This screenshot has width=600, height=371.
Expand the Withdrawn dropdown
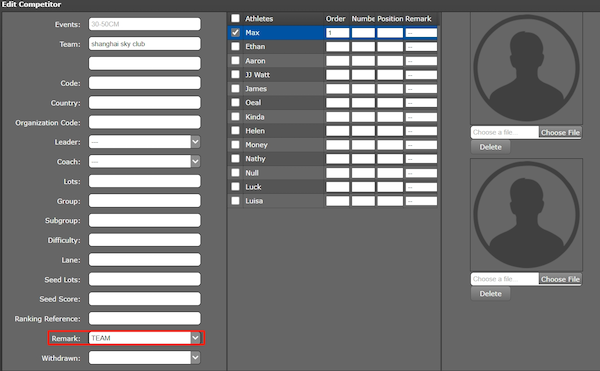coord(195,358)
